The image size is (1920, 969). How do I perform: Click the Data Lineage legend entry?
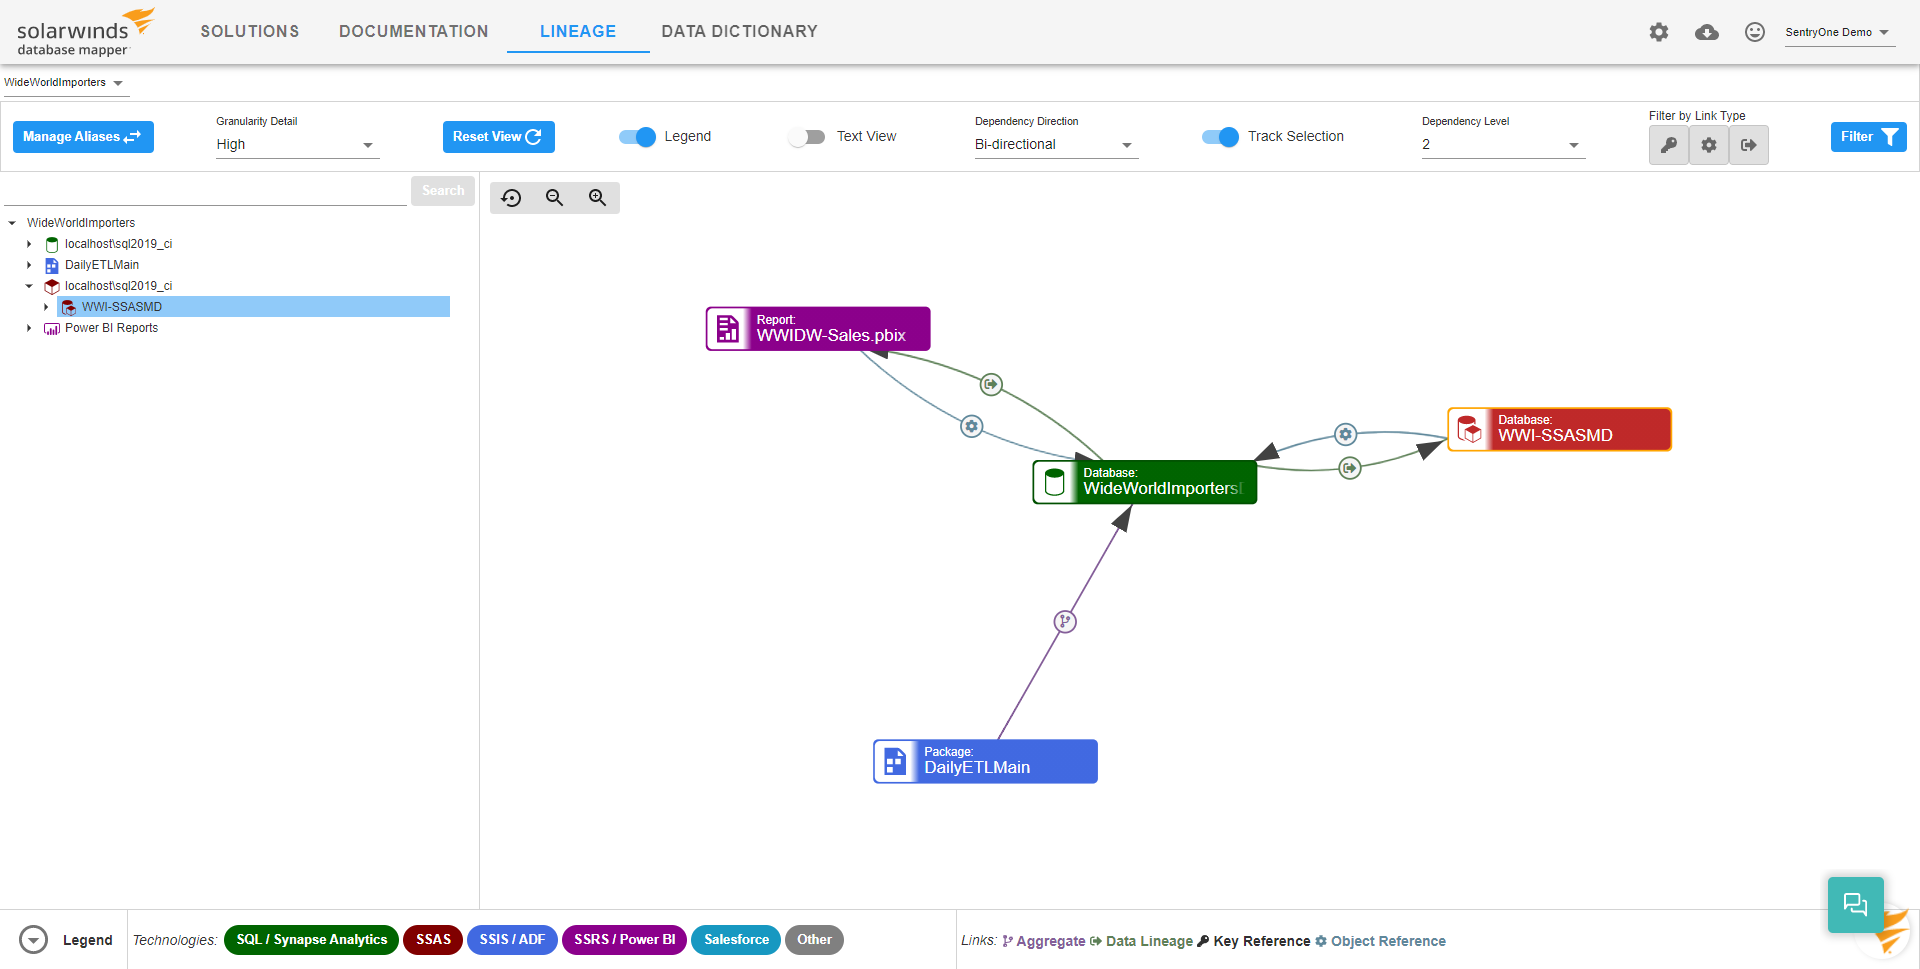point(1141,941)
